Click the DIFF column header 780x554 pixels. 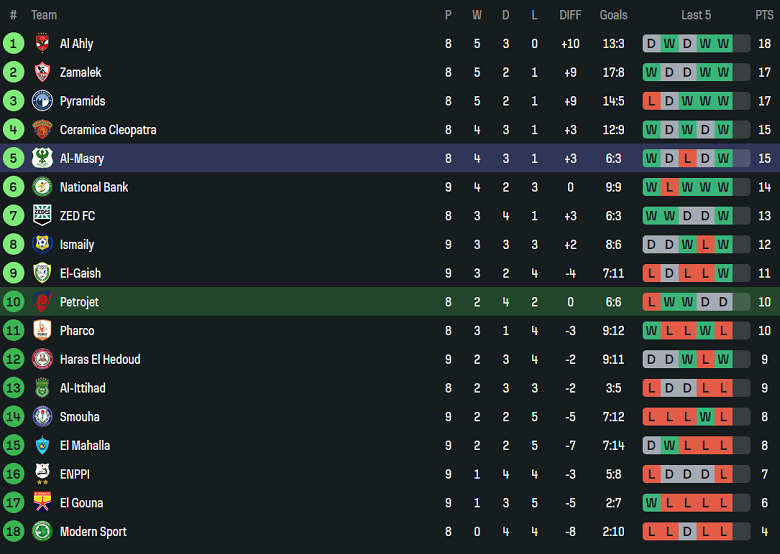point(570,15)
